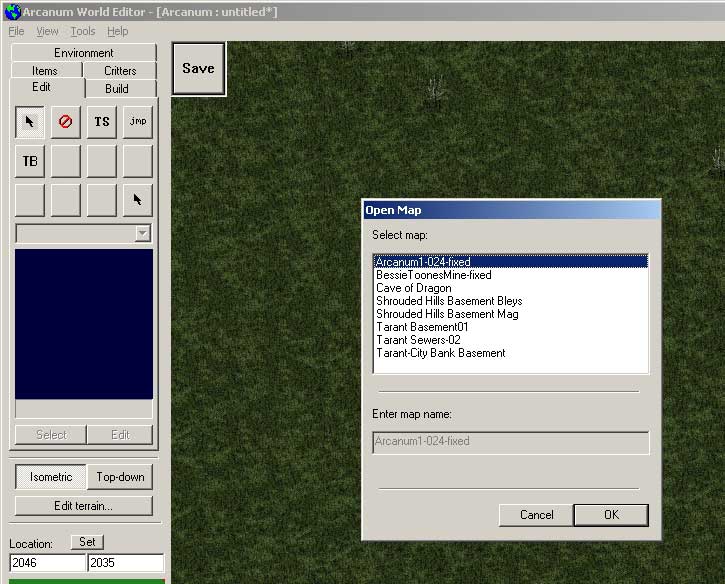This screenshot has width=725, height=584.
Task: Click the Enter map name field
Action: pos(510,442)
